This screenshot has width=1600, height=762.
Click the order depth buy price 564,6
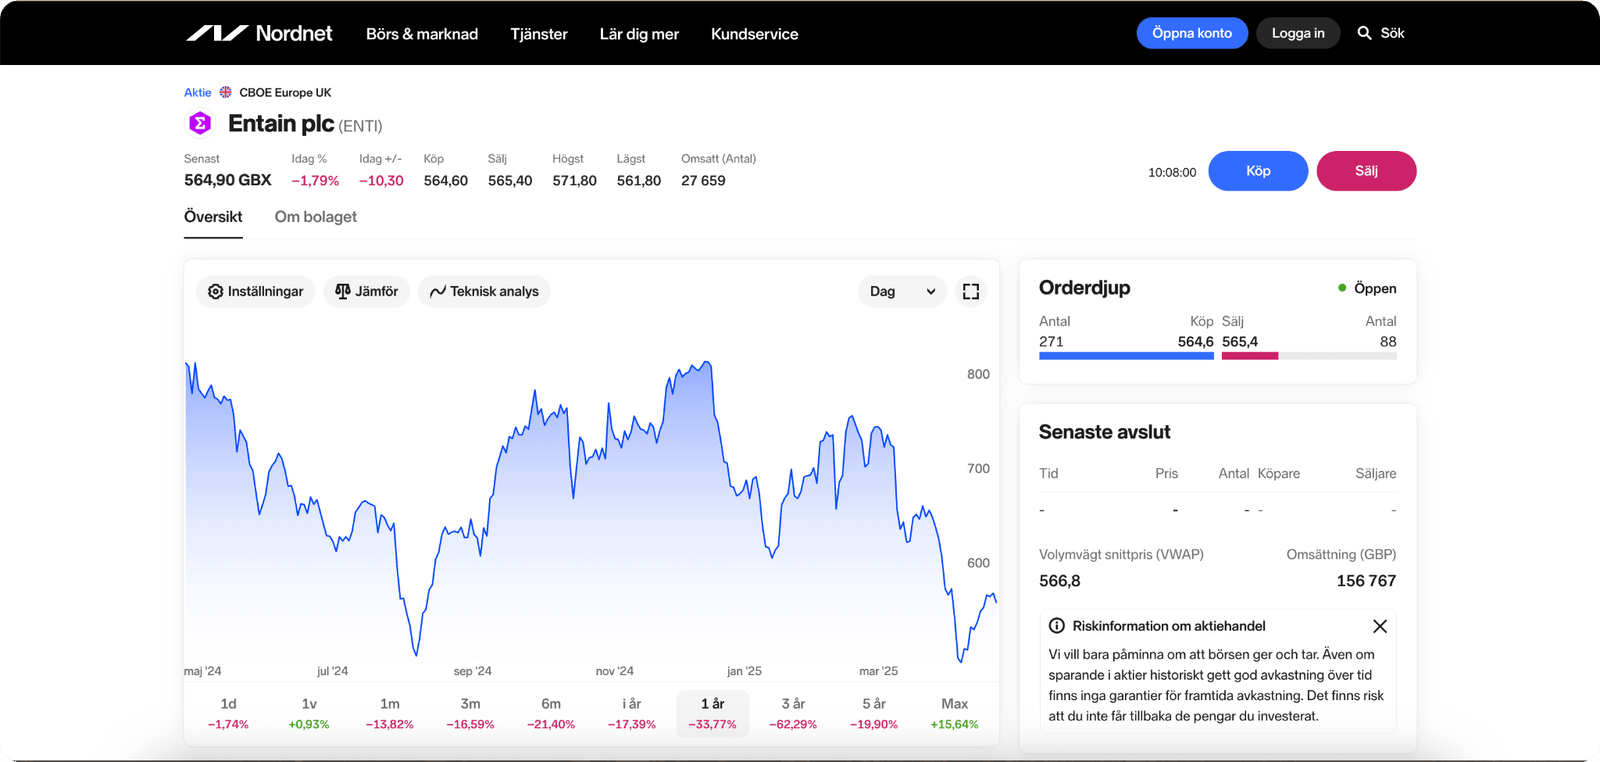(x=1196, y=342)
